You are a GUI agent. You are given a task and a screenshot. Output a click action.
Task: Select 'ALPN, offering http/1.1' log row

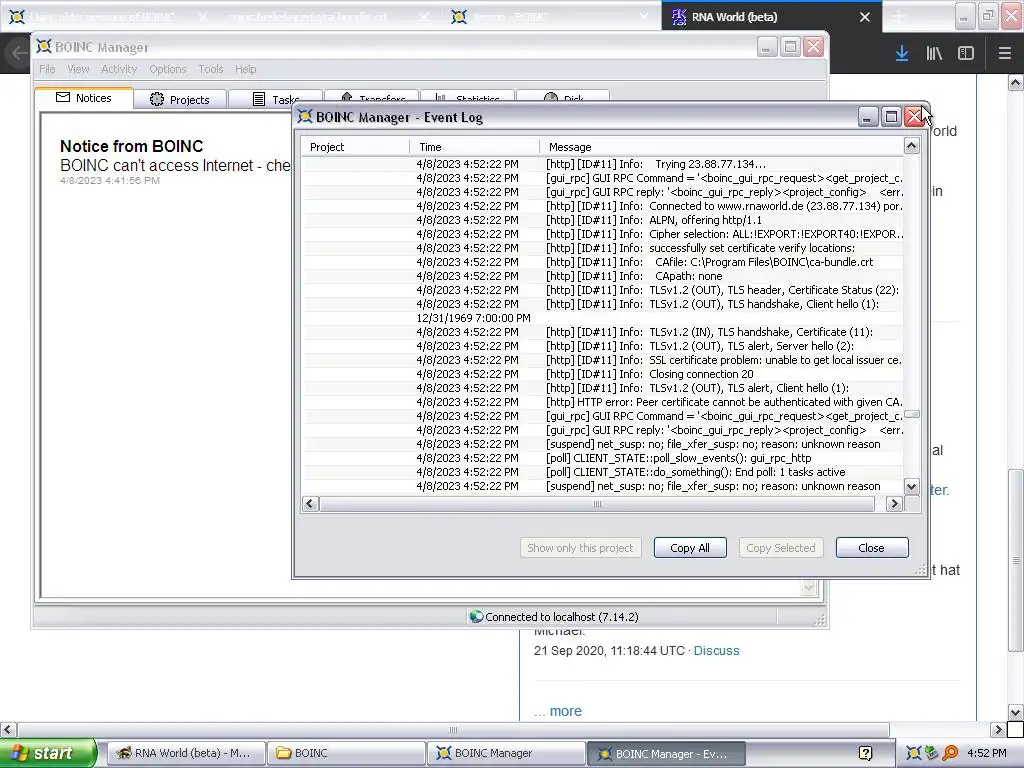603,220
